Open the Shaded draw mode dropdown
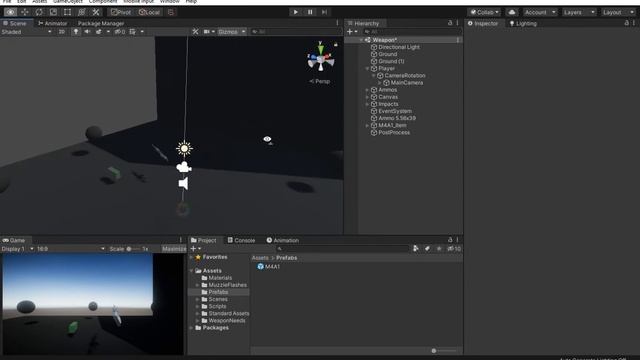 point(27,31)
